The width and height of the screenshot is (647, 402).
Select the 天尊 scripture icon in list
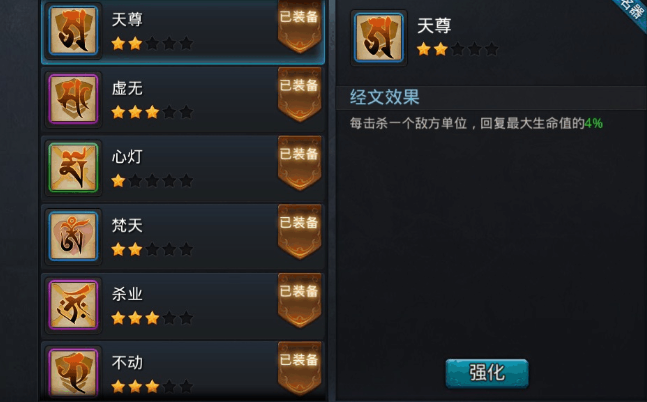(x=73, y=31)
